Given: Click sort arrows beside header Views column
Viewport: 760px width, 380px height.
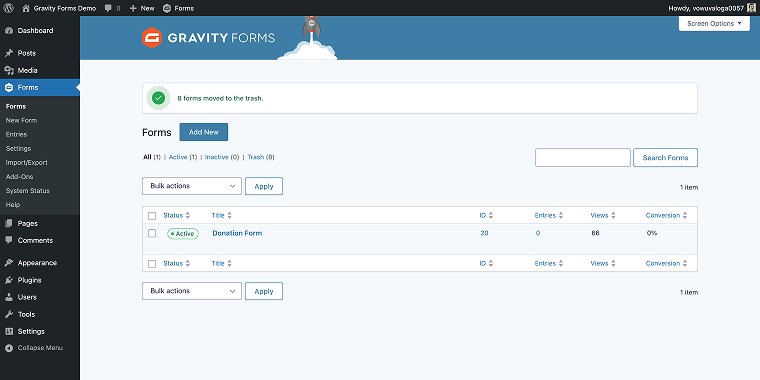Looking at the screenshot, I should pyautogui.click(x=613, y=215).
